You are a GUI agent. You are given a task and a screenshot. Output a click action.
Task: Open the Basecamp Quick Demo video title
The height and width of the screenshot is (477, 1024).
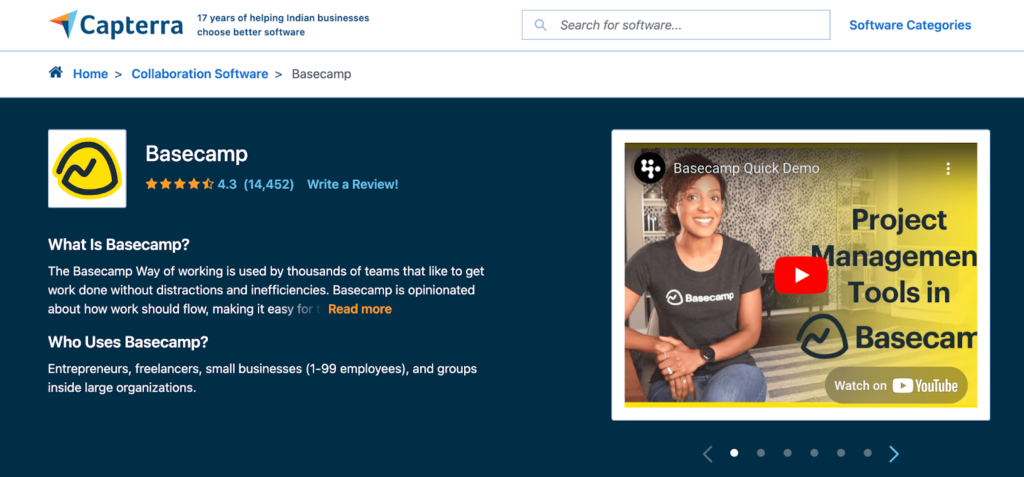point(746,169)
